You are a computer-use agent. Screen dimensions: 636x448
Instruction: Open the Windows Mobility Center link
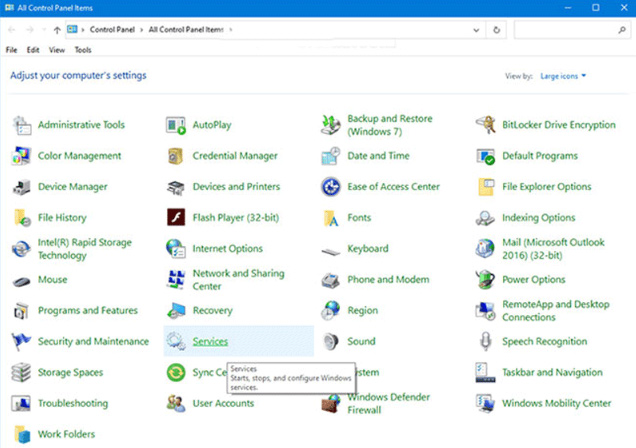pos(556,403)
